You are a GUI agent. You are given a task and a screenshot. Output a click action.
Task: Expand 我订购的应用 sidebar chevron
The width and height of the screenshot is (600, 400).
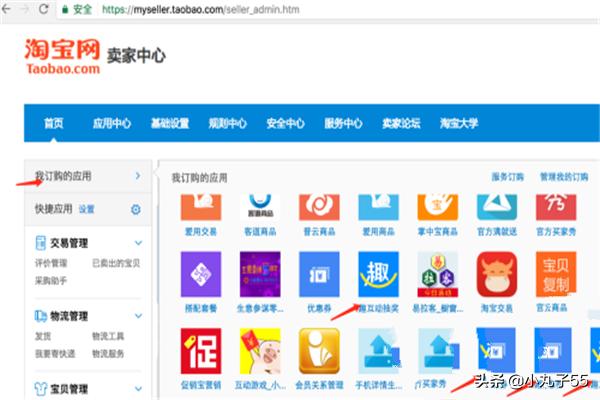[x=138, y=176]
